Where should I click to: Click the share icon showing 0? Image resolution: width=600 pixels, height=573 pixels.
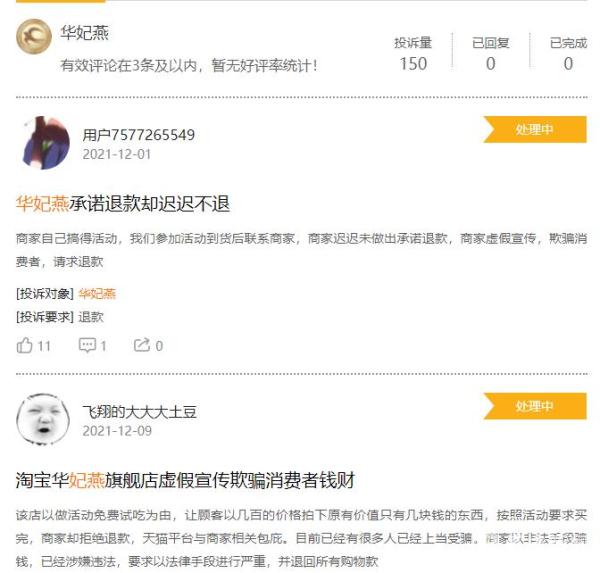click(141, 345)
